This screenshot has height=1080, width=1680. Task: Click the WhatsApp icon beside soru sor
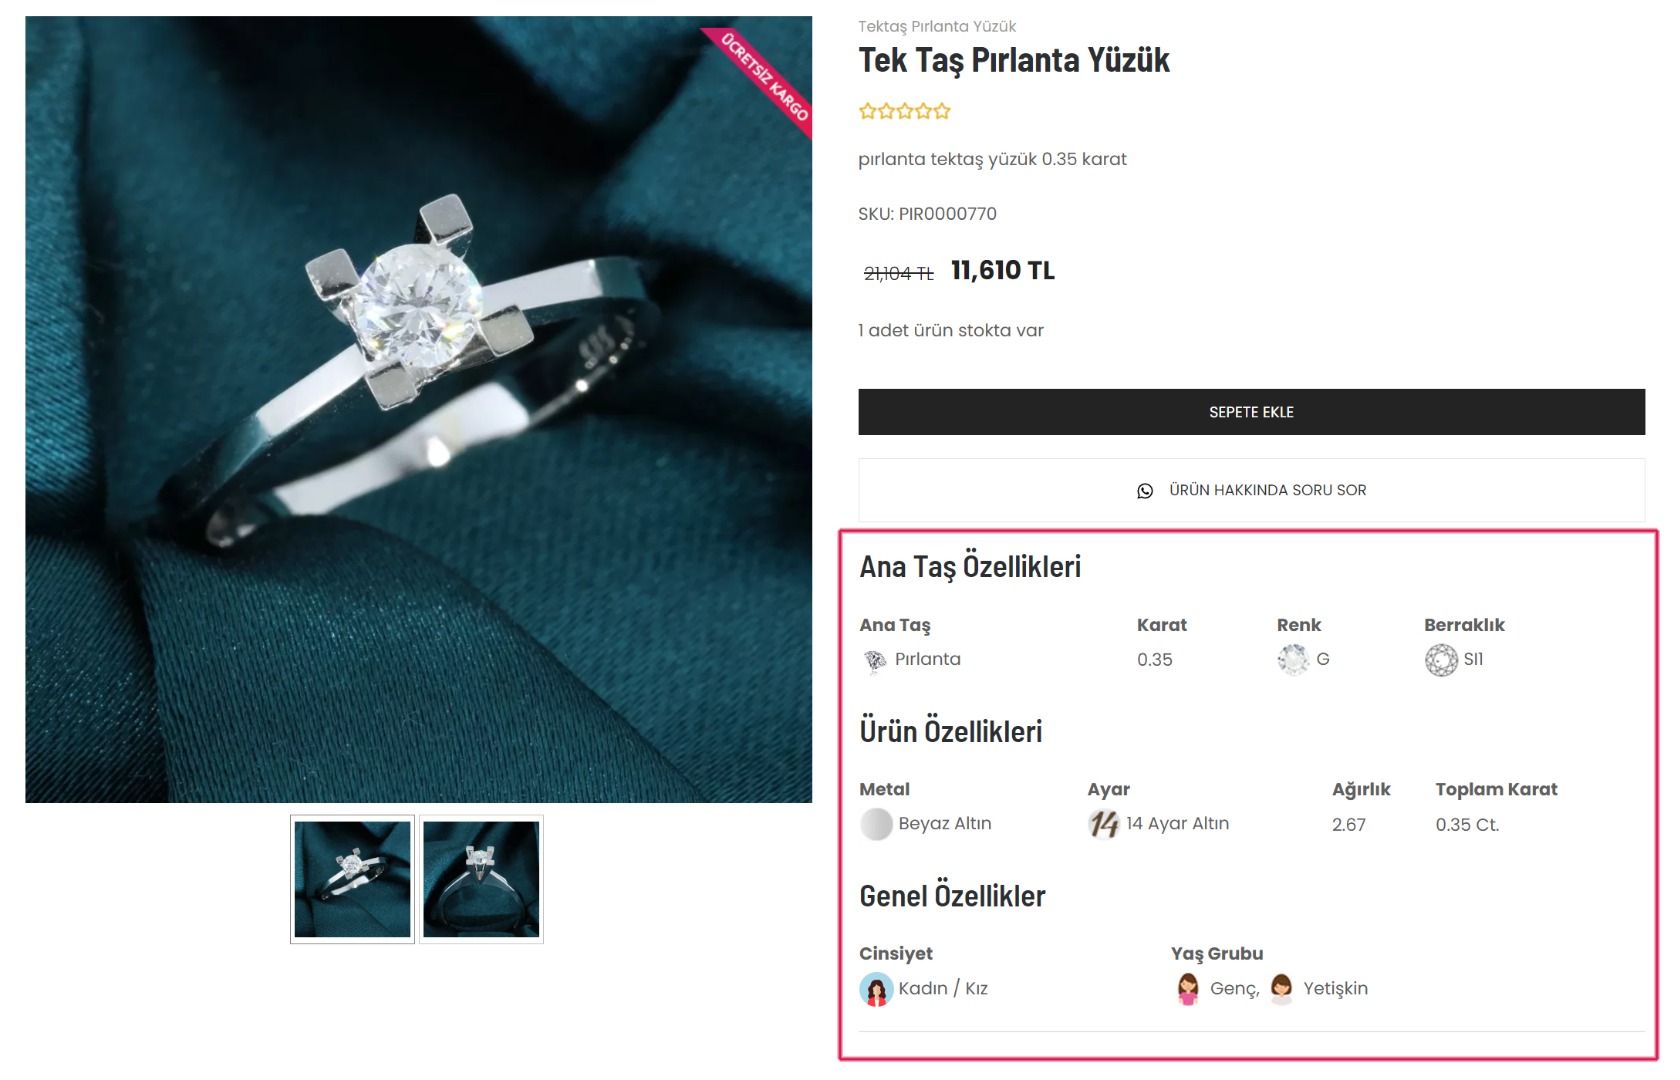pos(1145,491)
